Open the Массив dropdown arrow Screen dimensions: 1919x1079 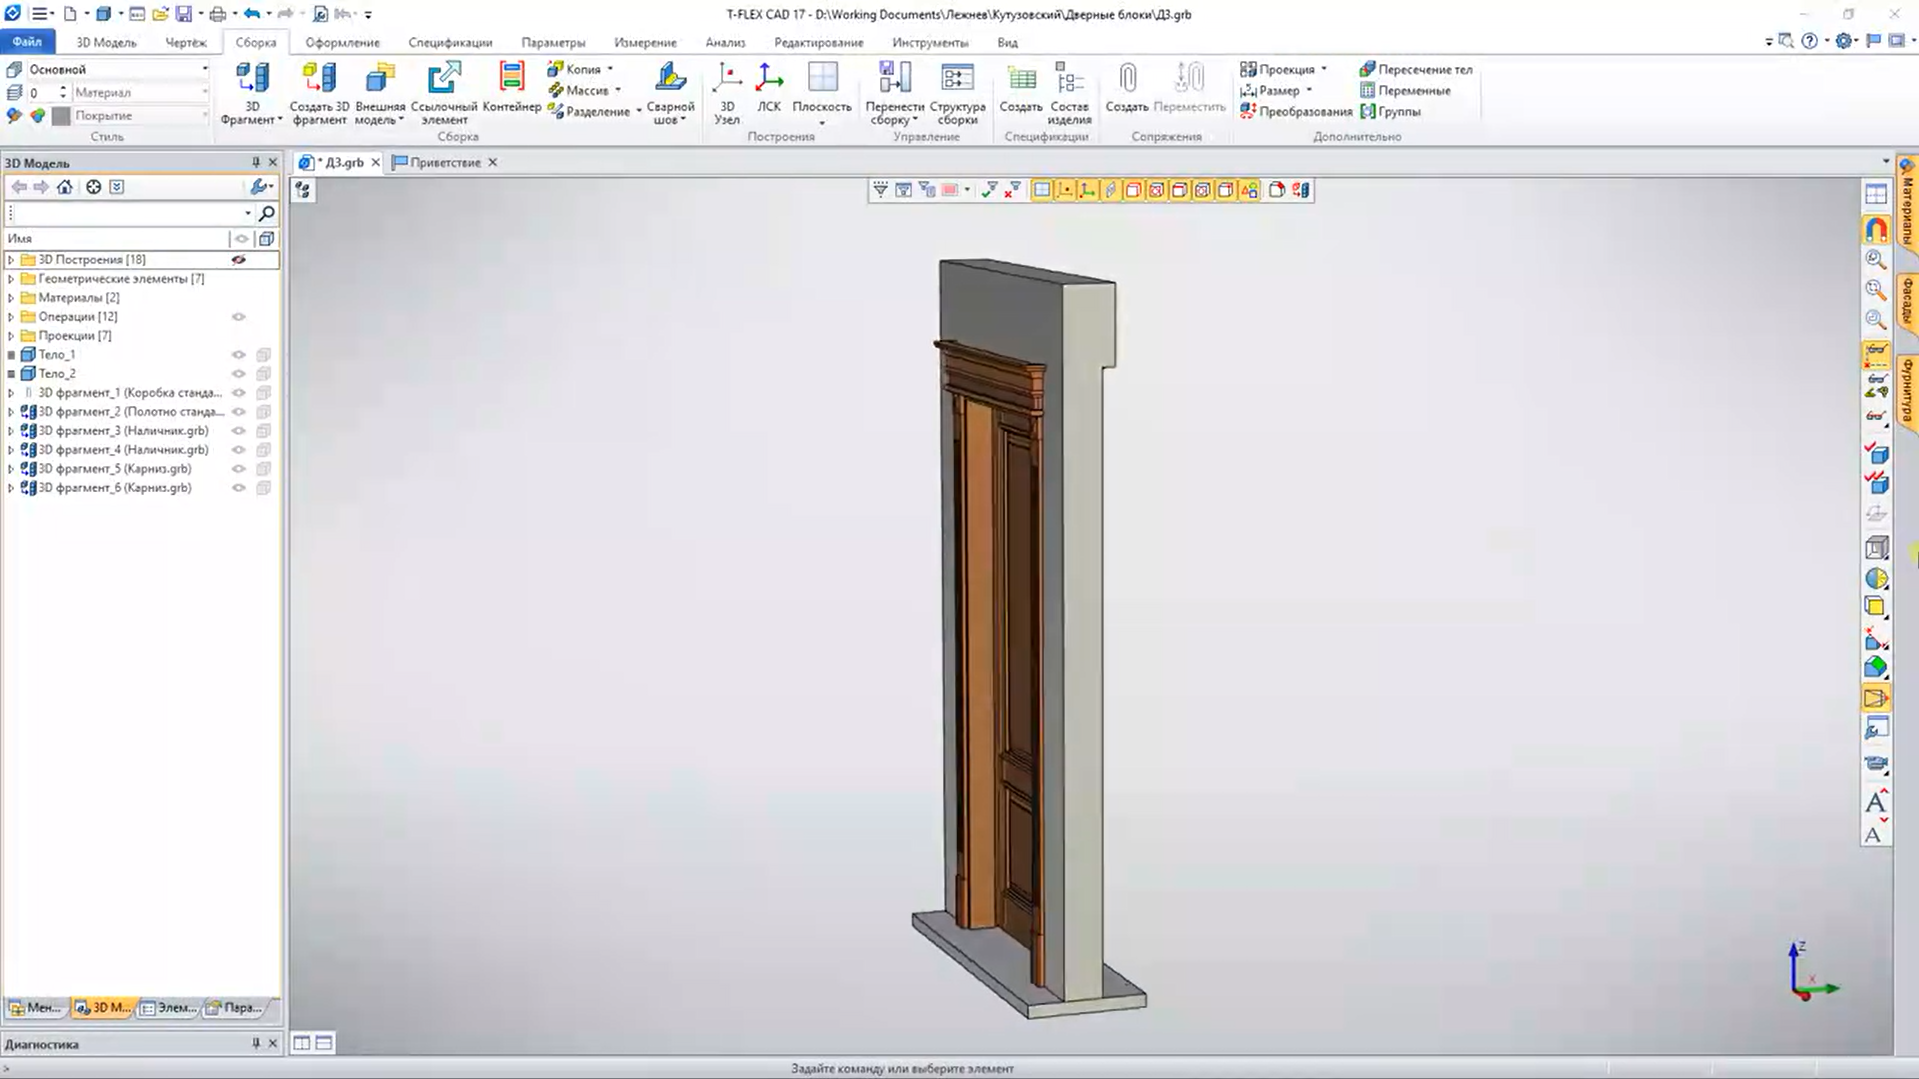(x=618, y=90)
